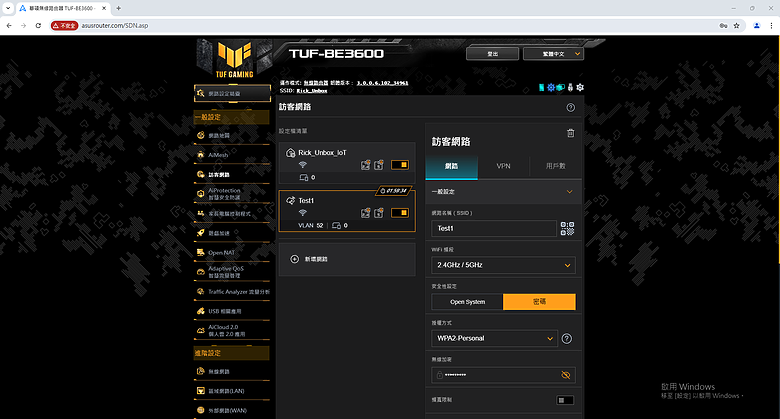This screenshot has width=780, height=419.
Task: Switch to the 用戶數 tab
Action: pos(556,166)
